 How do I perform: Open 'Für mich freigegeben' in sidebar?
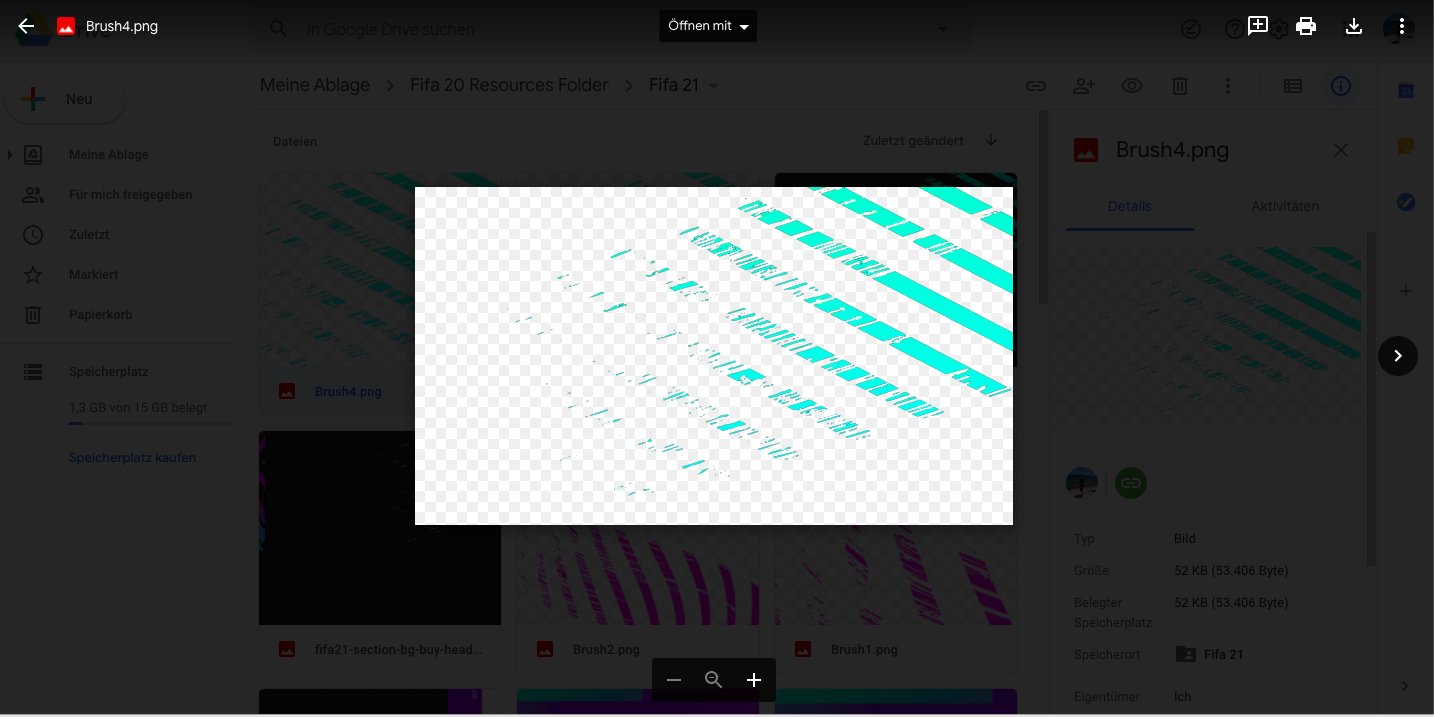coord(130,195)
